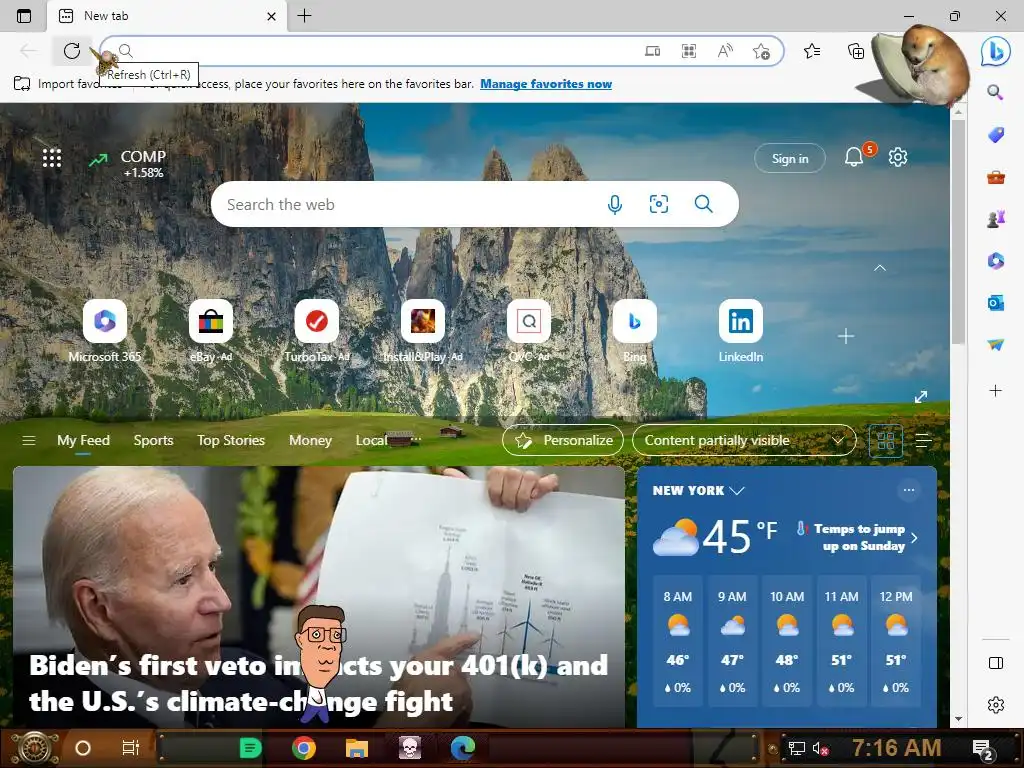This screenshot has width=1024, height=768.
Task: Click Manage favorites now link
Action: point(546,84)
